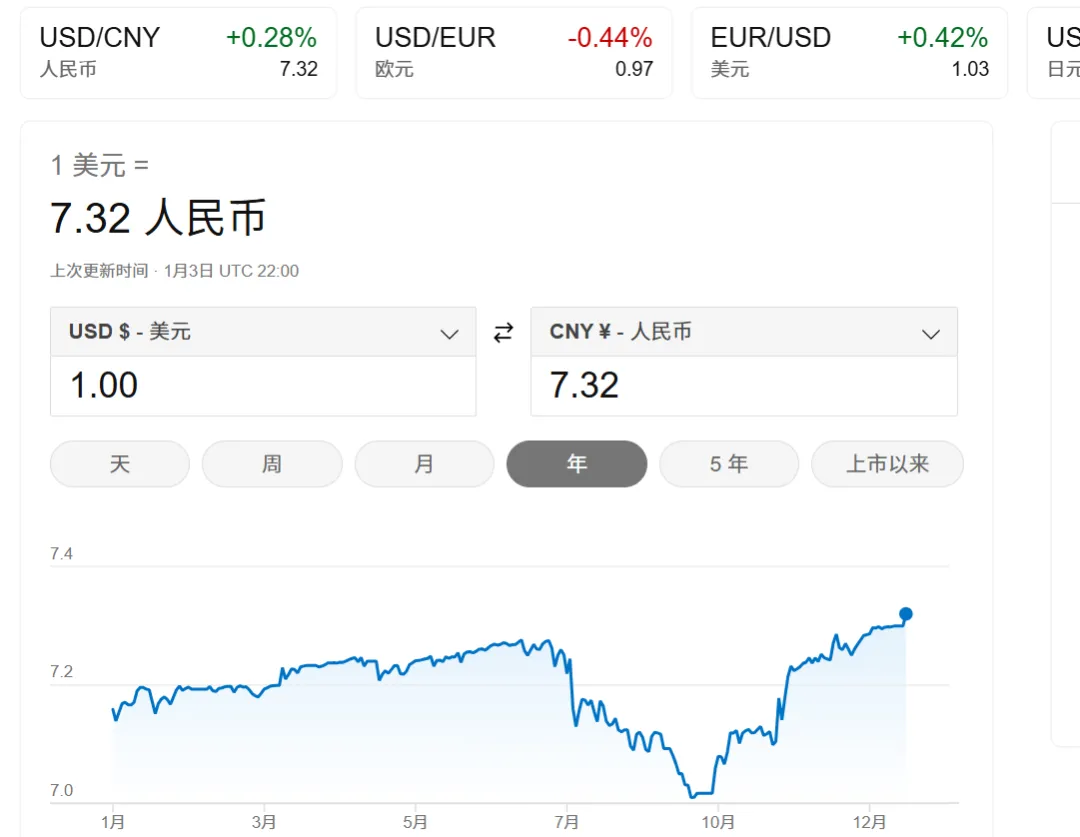This screenshot has height=837, width=1080.
Task: Switch chart to 5 年 range
Action: pos(729,464)
